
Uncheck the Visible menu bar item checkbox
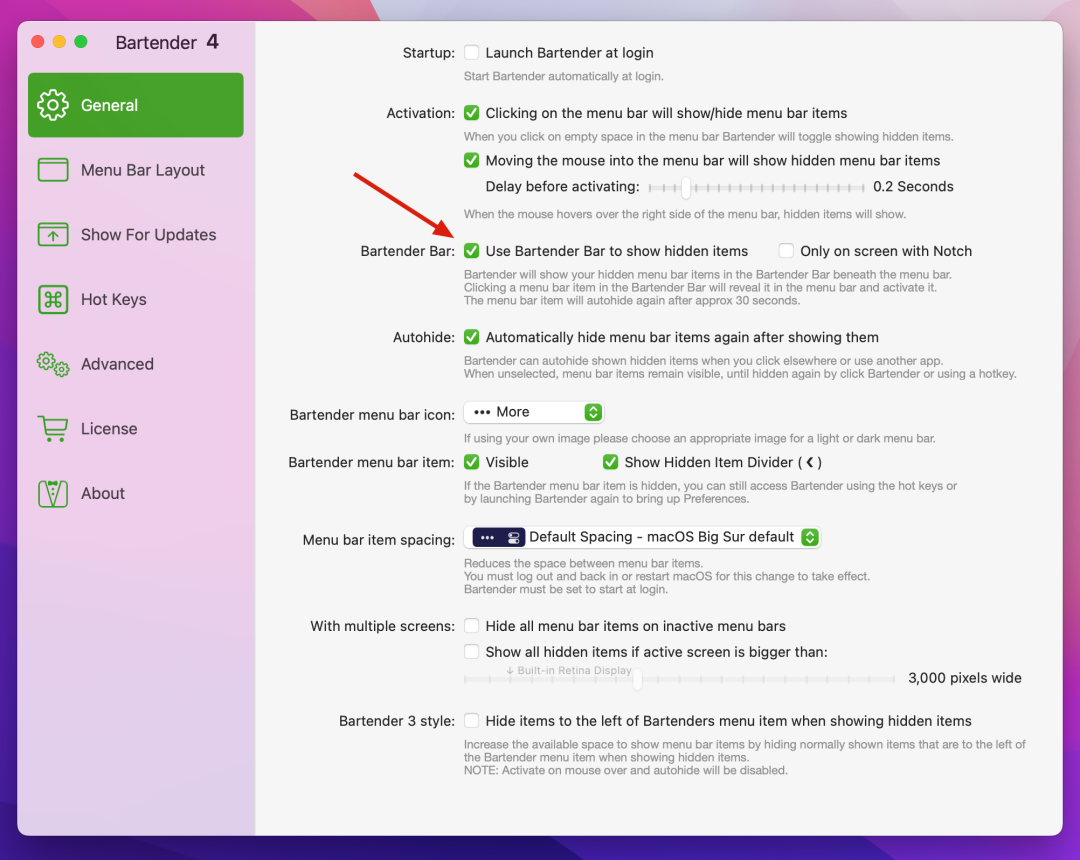(472, 462)
